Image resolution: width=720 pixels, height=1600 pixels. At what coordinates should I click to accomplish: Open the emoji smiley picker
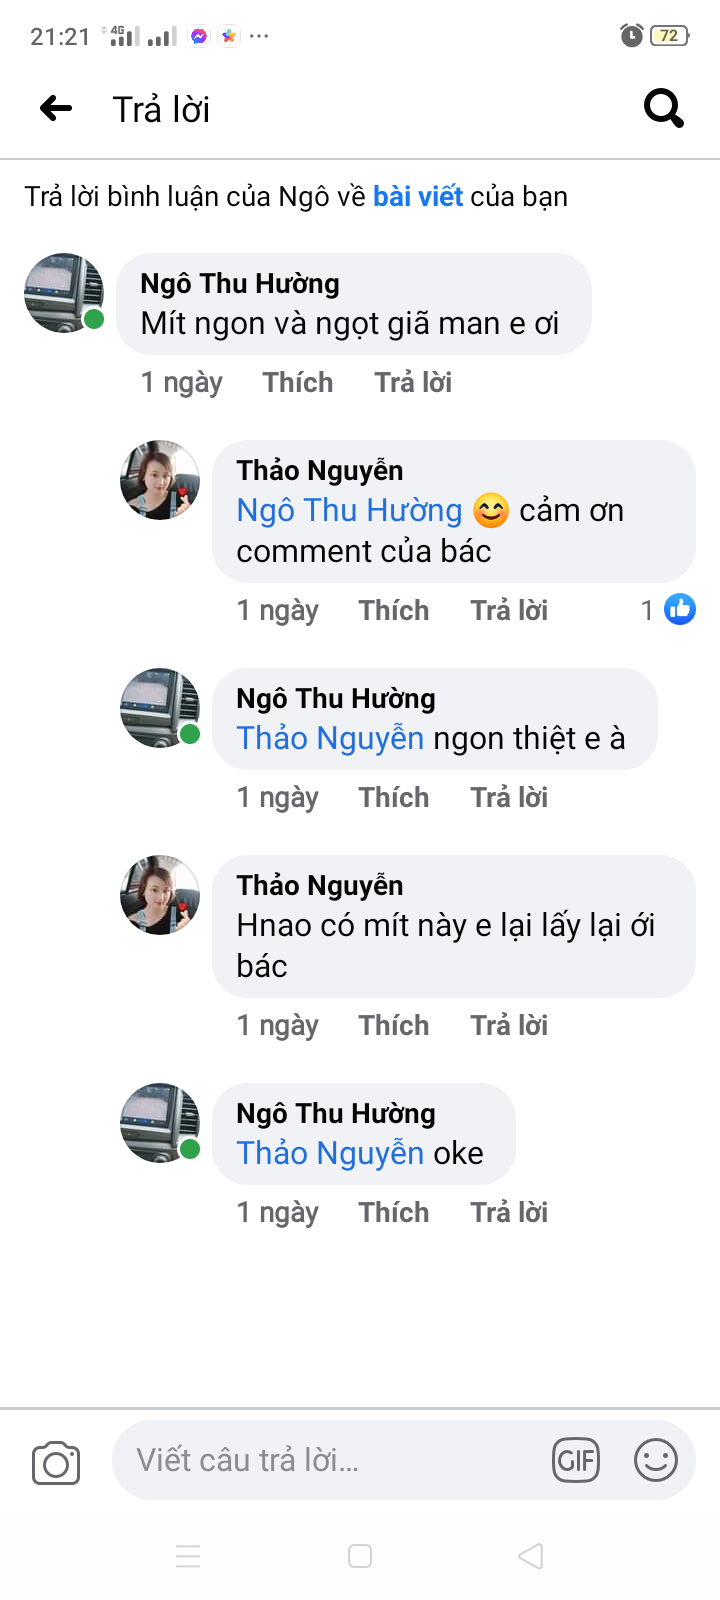(656, 1461)
